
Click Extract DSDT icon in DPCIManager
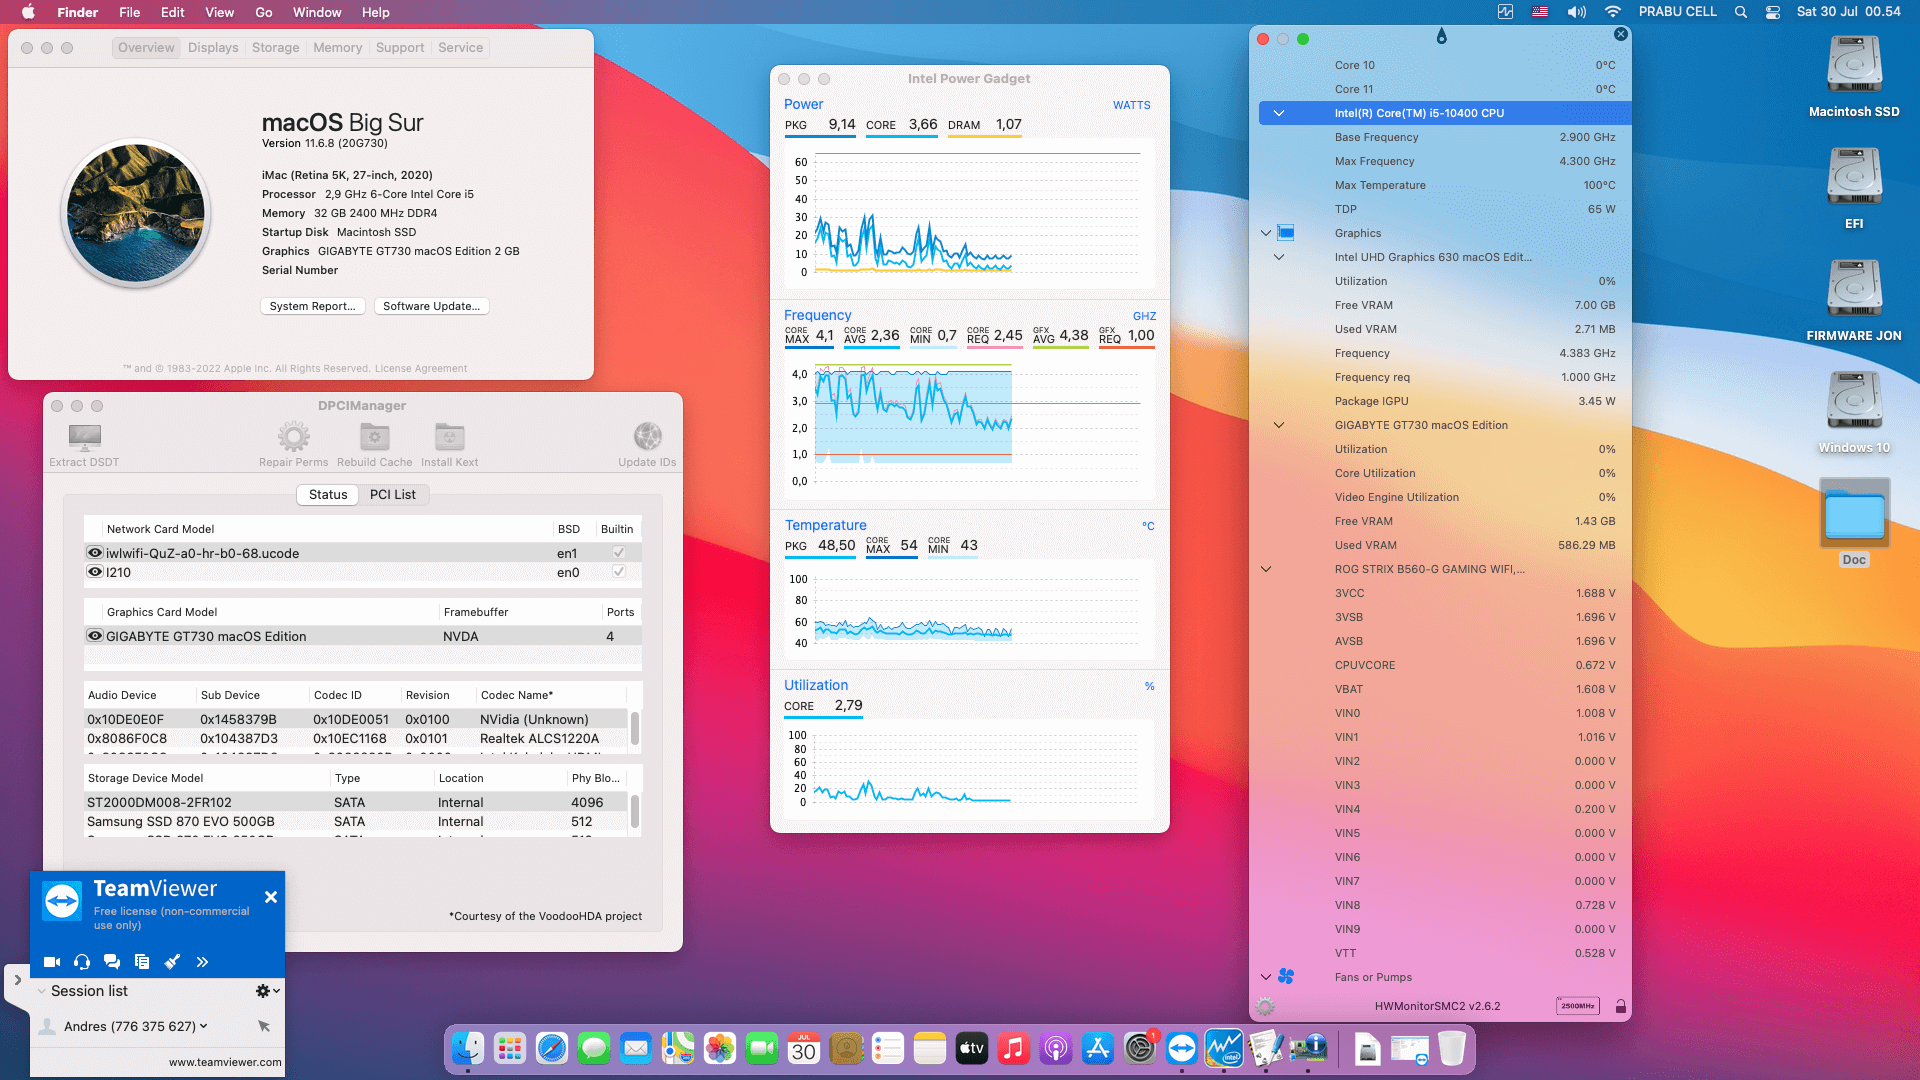[x=84, y=437]
